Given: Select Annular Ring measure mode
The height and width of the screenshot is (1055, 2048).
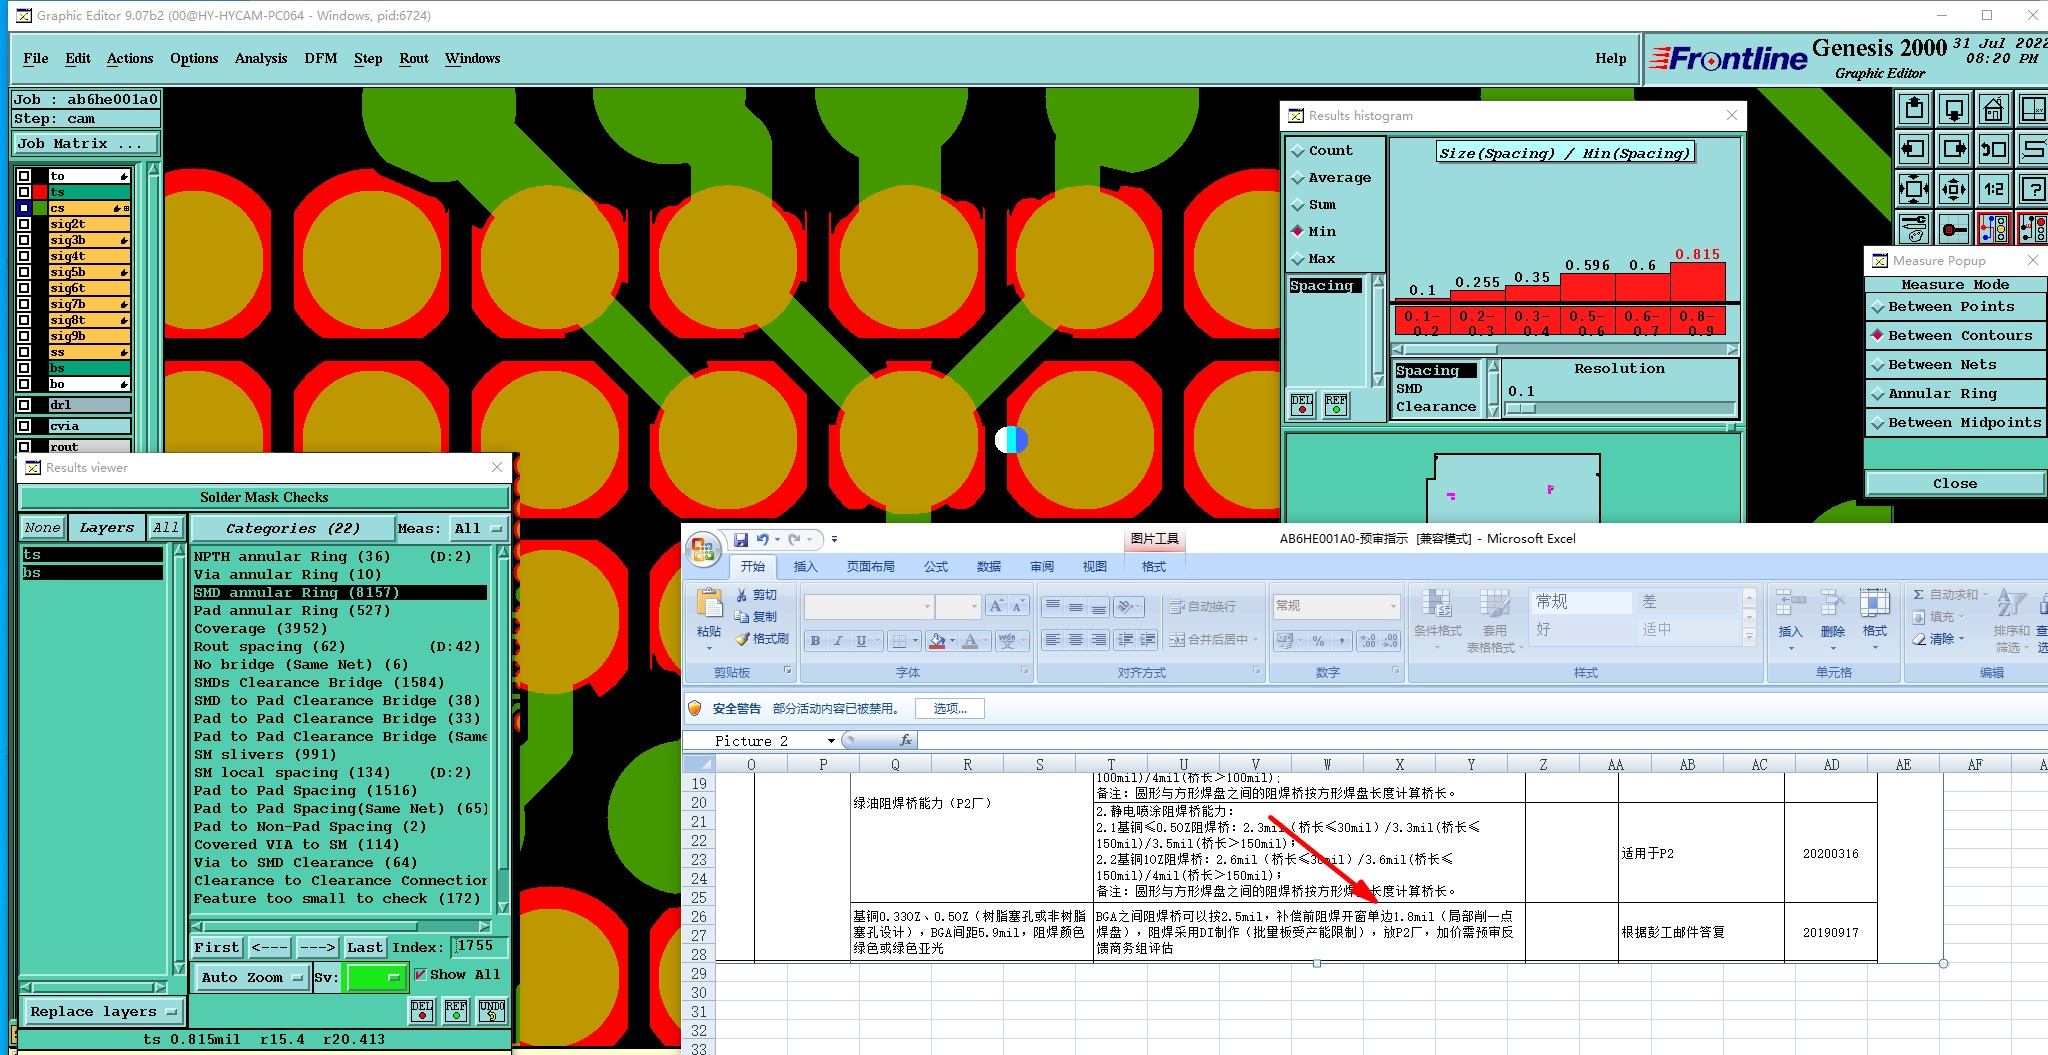Looking at the screenshot, I should click(1955, 394).
